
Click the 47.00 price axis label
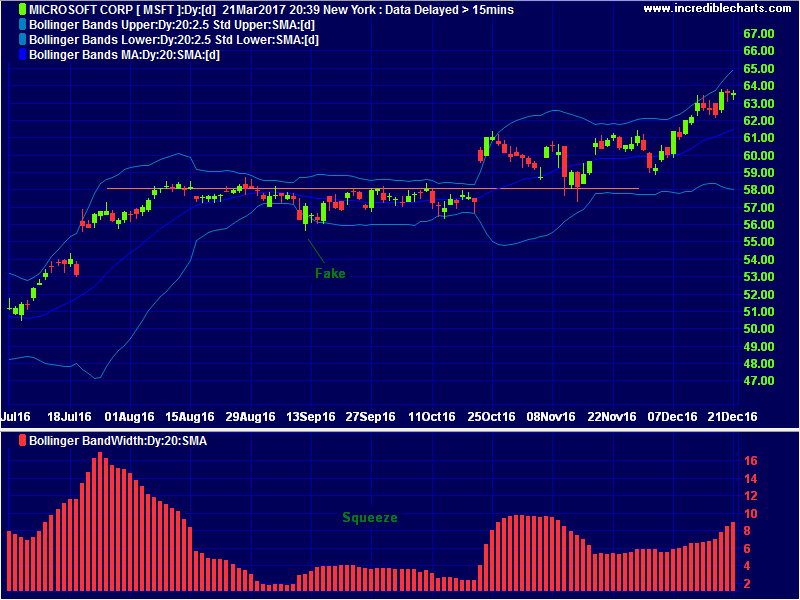click(x=759, y=381)
